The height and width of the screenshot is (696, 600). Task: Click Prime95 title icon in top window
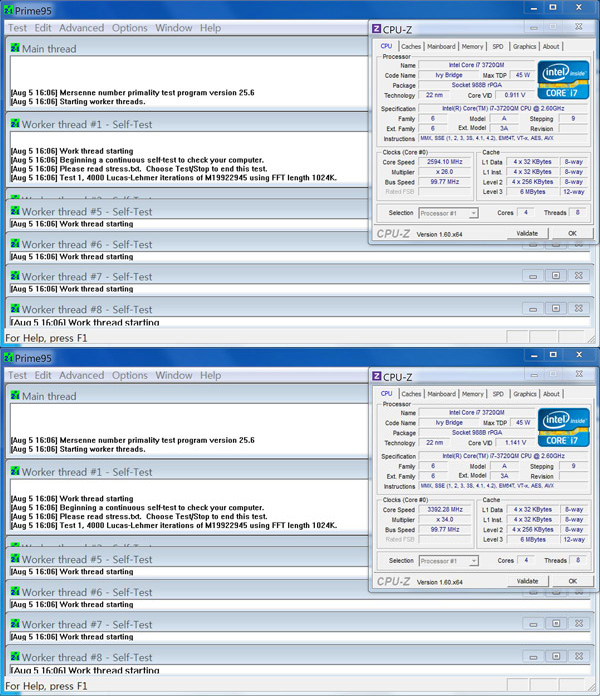point(8,9)
